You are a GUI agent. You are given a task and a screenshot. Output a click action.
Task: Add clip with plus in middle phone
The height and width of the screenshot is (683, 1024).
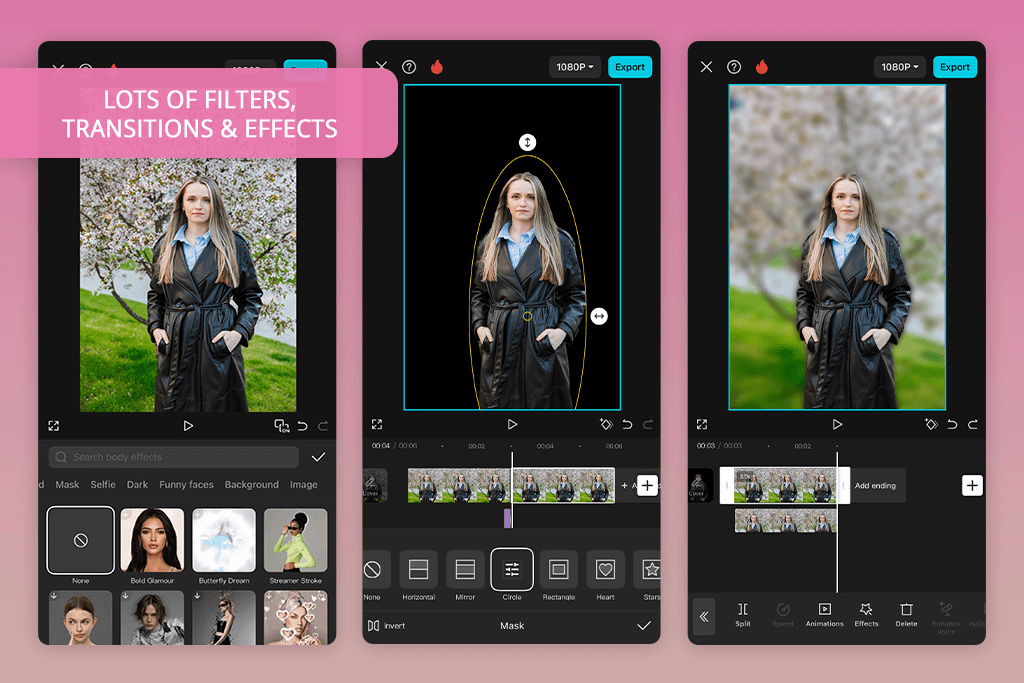(x=647, y=485)
